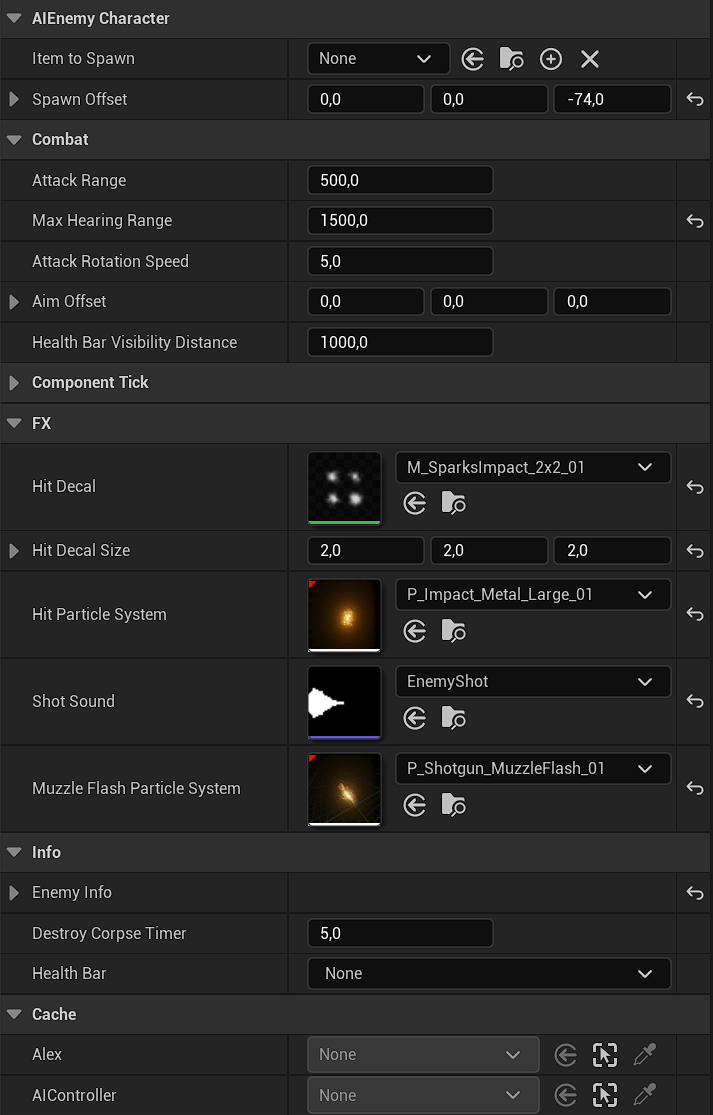The width and height of the screenshot is (713, 1115).
Task: Reset Enemy Info to default
Action: (x=695, y=893)
